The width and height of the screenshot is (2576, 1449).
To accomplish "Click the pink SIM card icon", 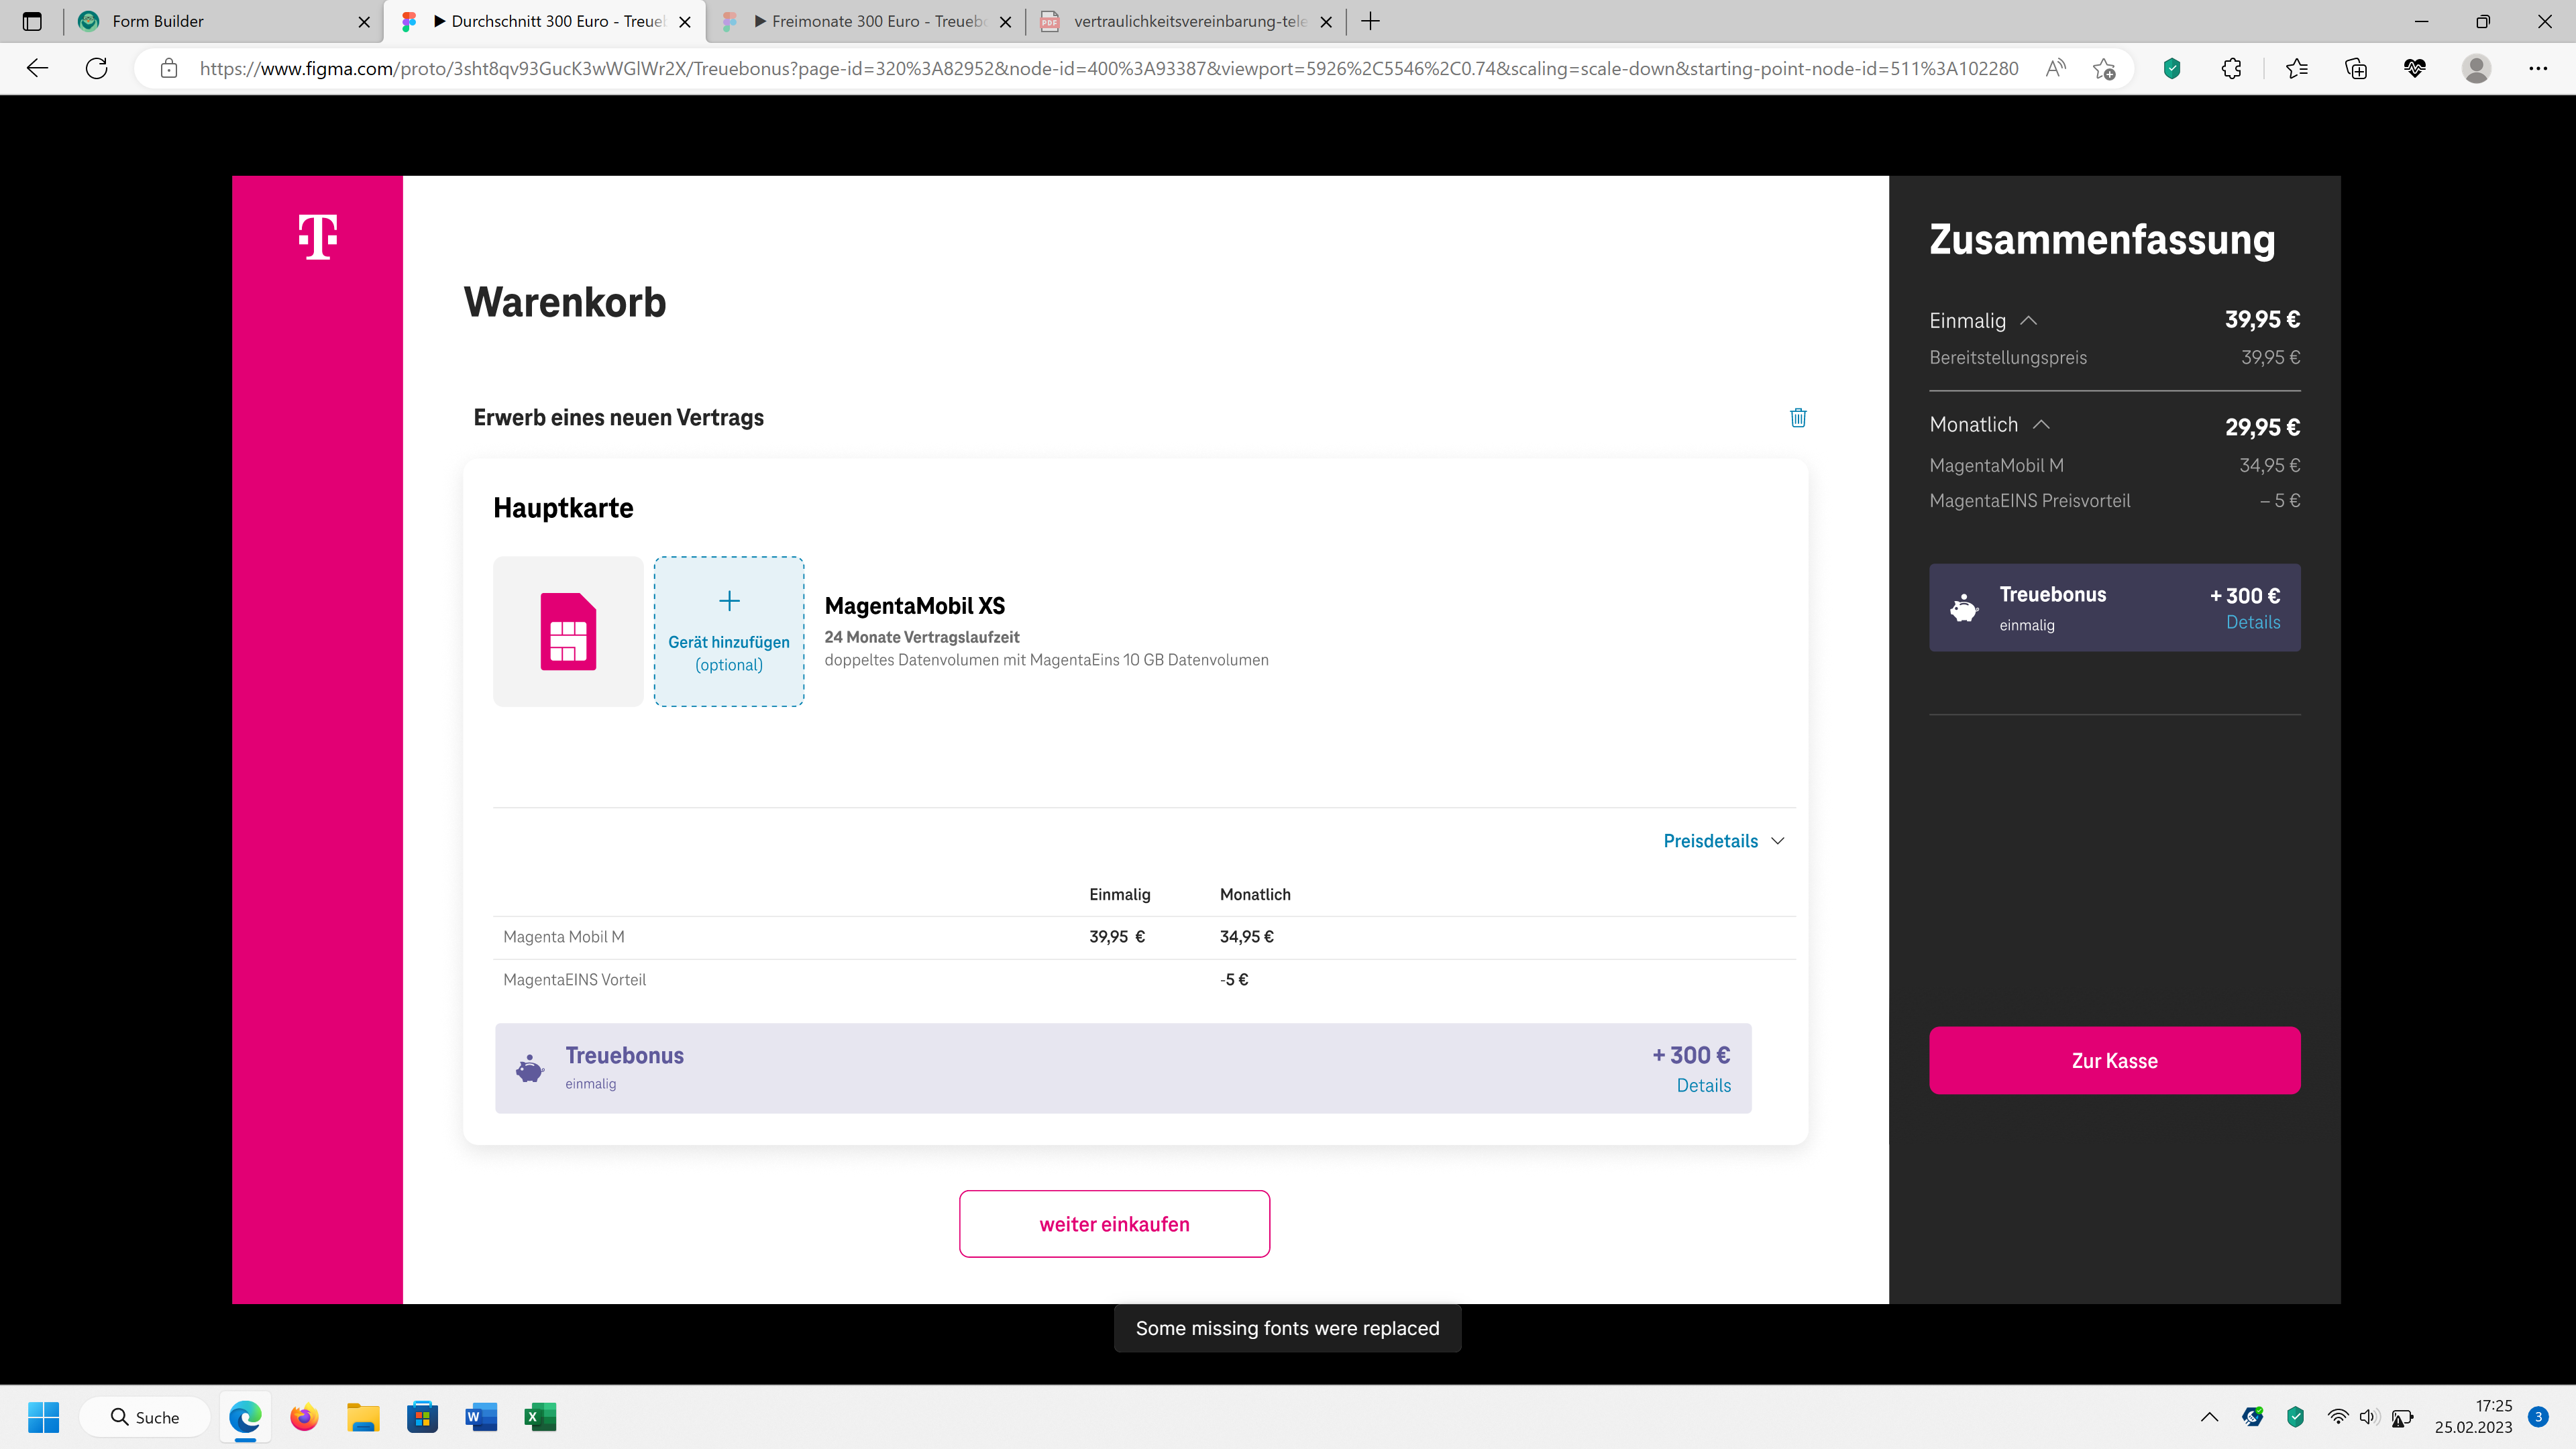I will (568, 631).
